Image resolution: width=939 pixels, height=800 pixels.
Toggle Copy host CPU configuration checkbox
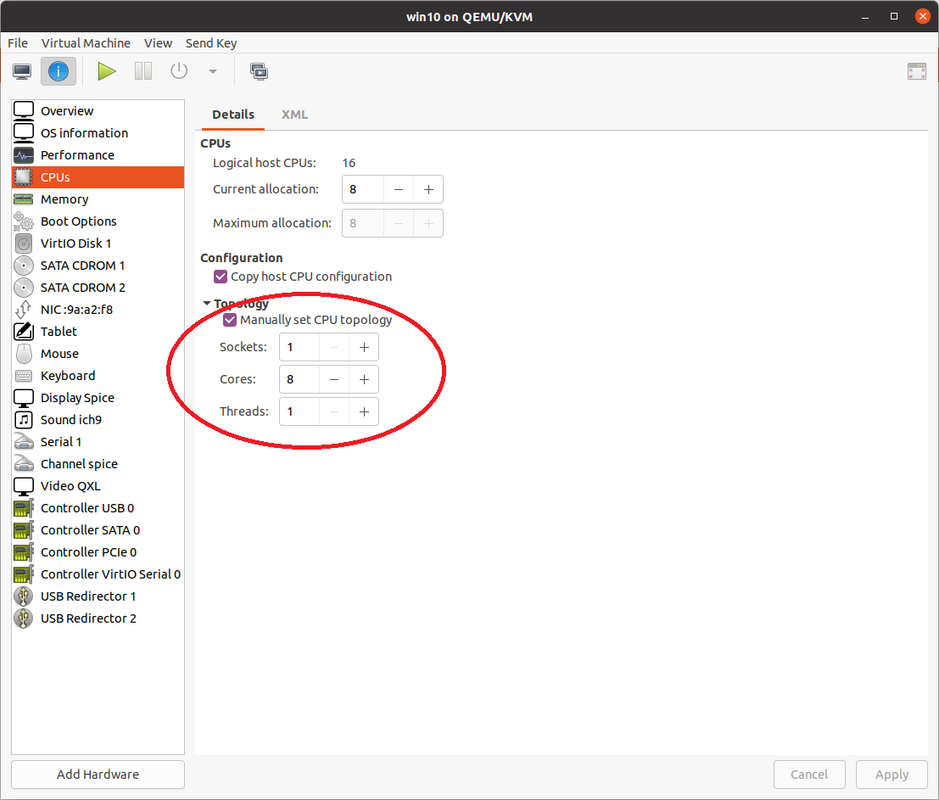(220, 277)
